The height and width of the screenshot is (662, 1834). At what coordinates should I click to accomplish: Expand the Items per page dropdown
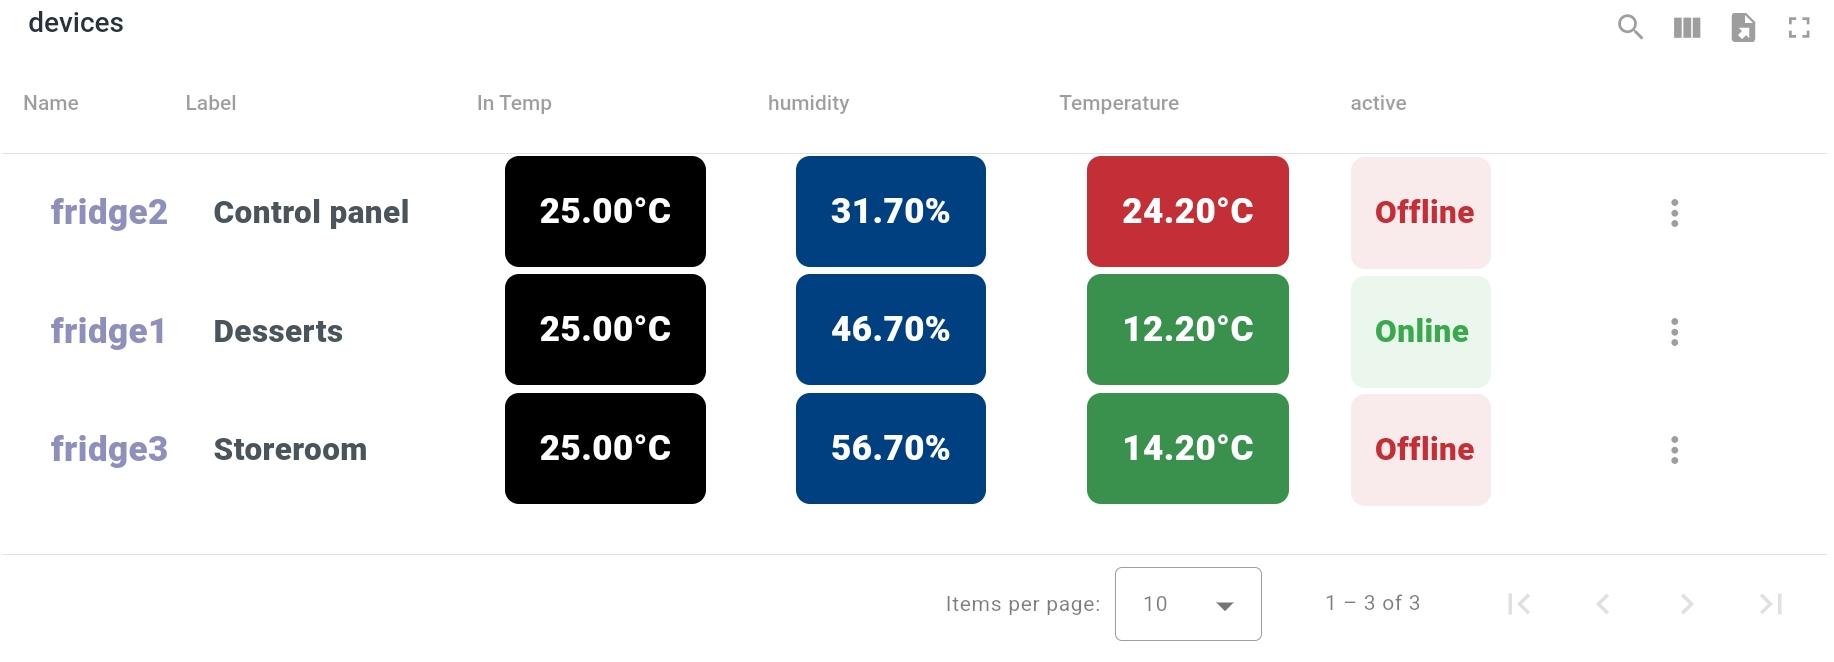pos(1187,604)
